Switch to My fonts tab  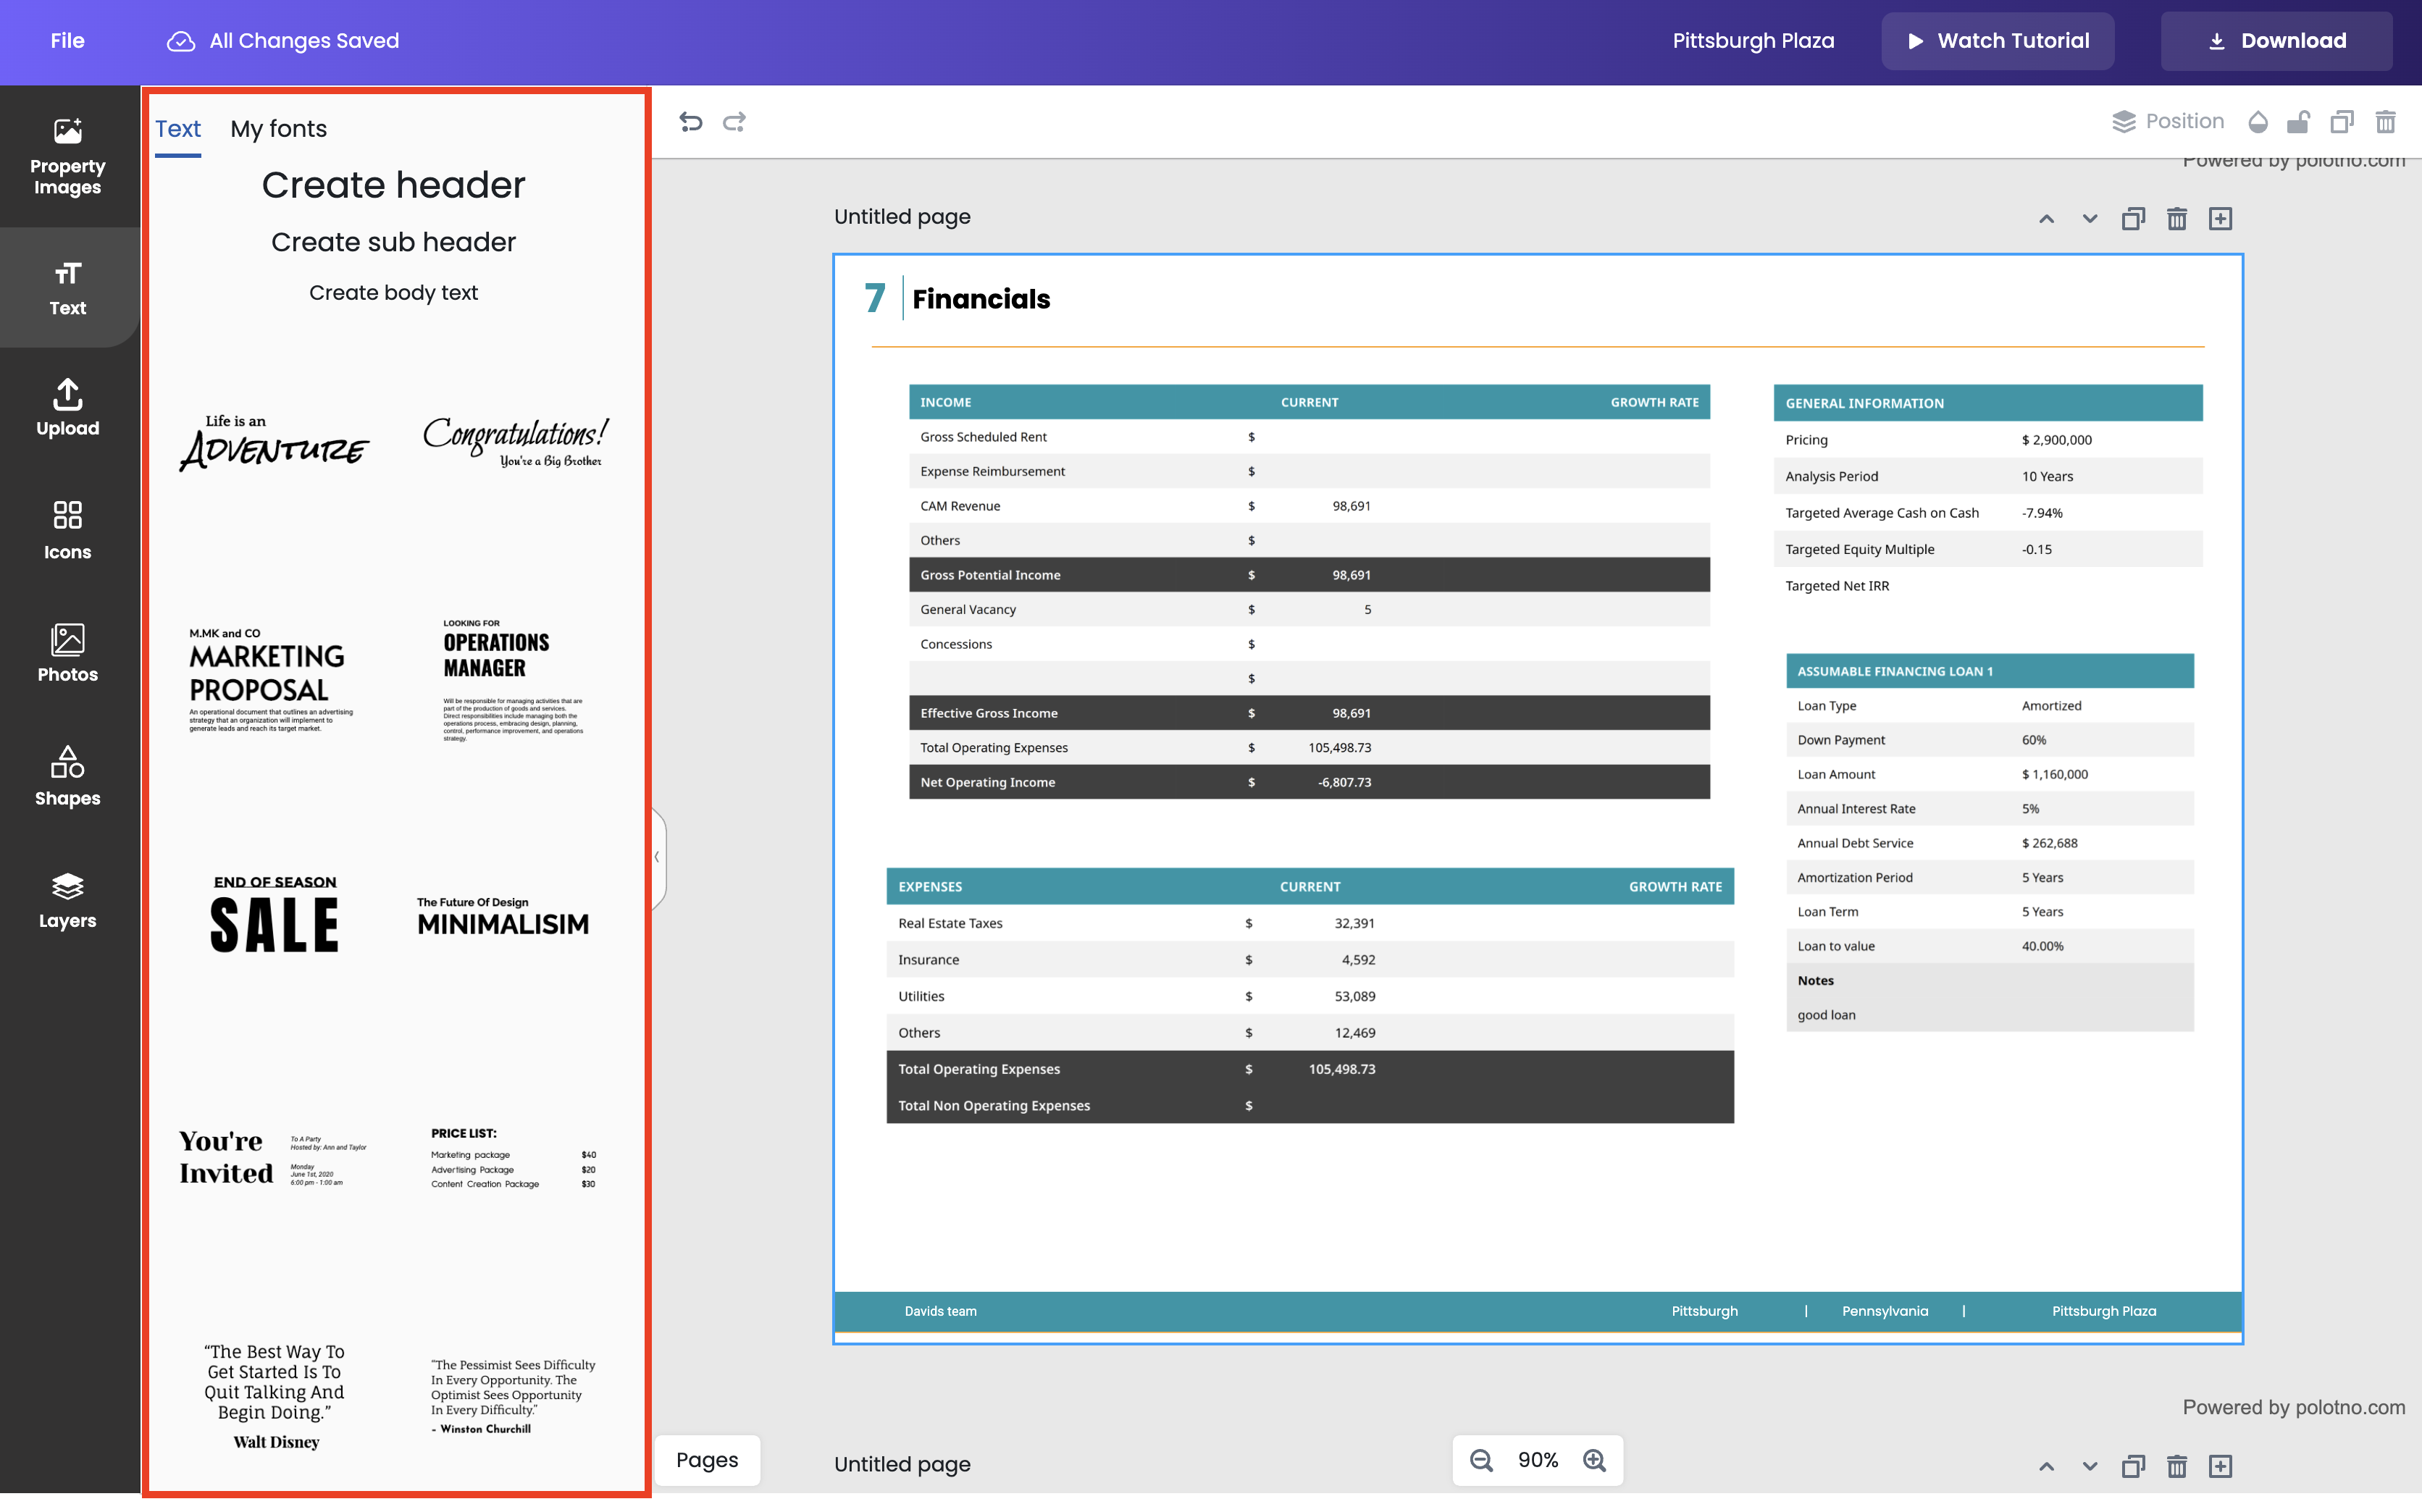278,129
